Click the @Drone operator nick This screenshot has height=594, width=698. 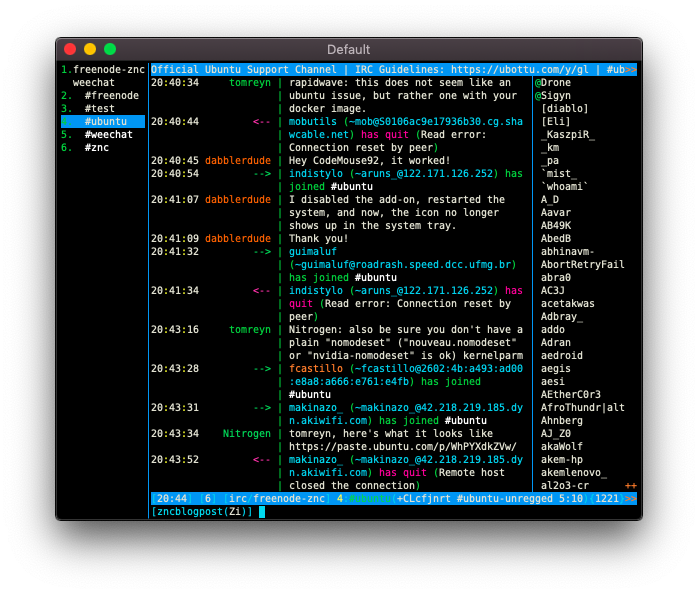pos(553,82)
